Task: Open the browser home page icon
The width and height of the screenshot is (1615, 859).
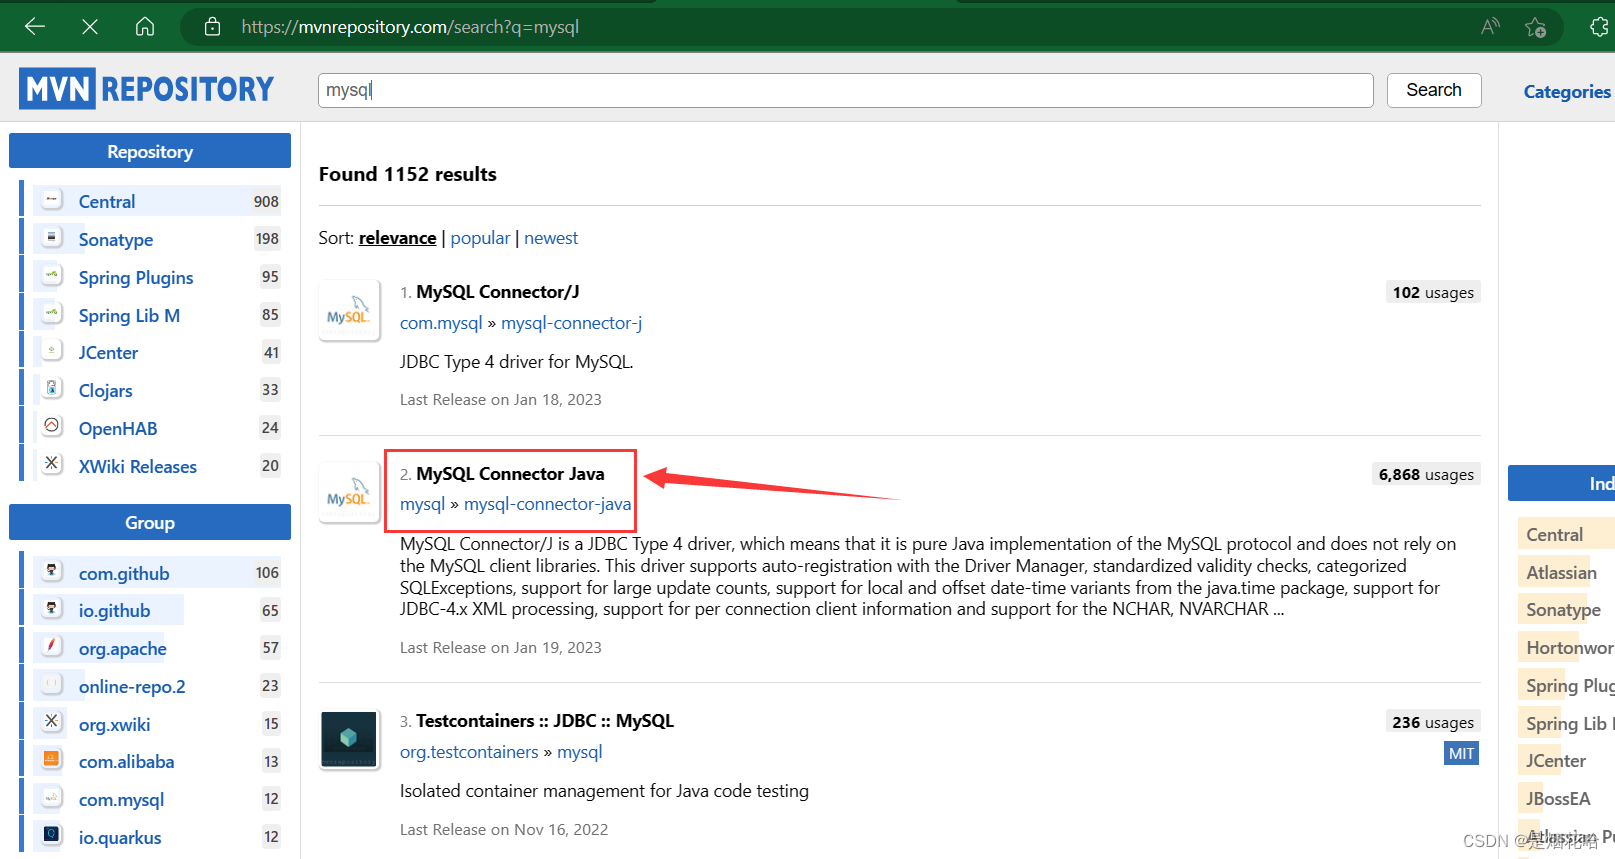Action: tap(145, 27)
